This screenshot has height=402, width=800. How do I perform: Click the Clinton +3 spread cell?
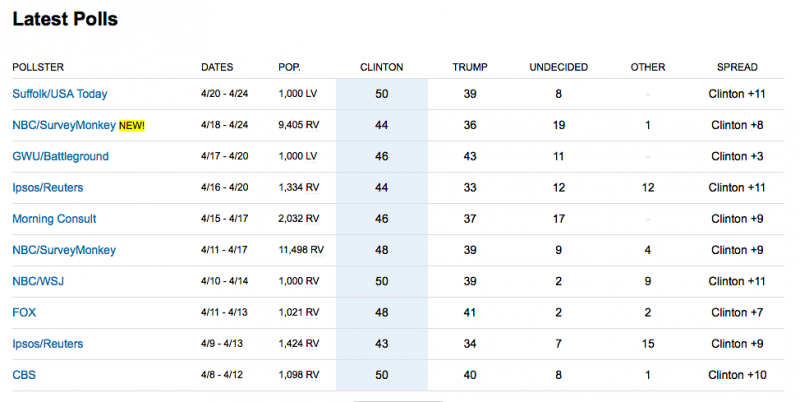737,157
